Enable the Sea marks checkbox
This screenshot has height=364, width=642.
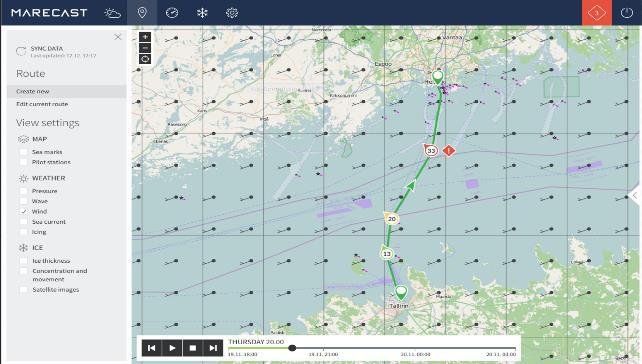pos(24,152)
